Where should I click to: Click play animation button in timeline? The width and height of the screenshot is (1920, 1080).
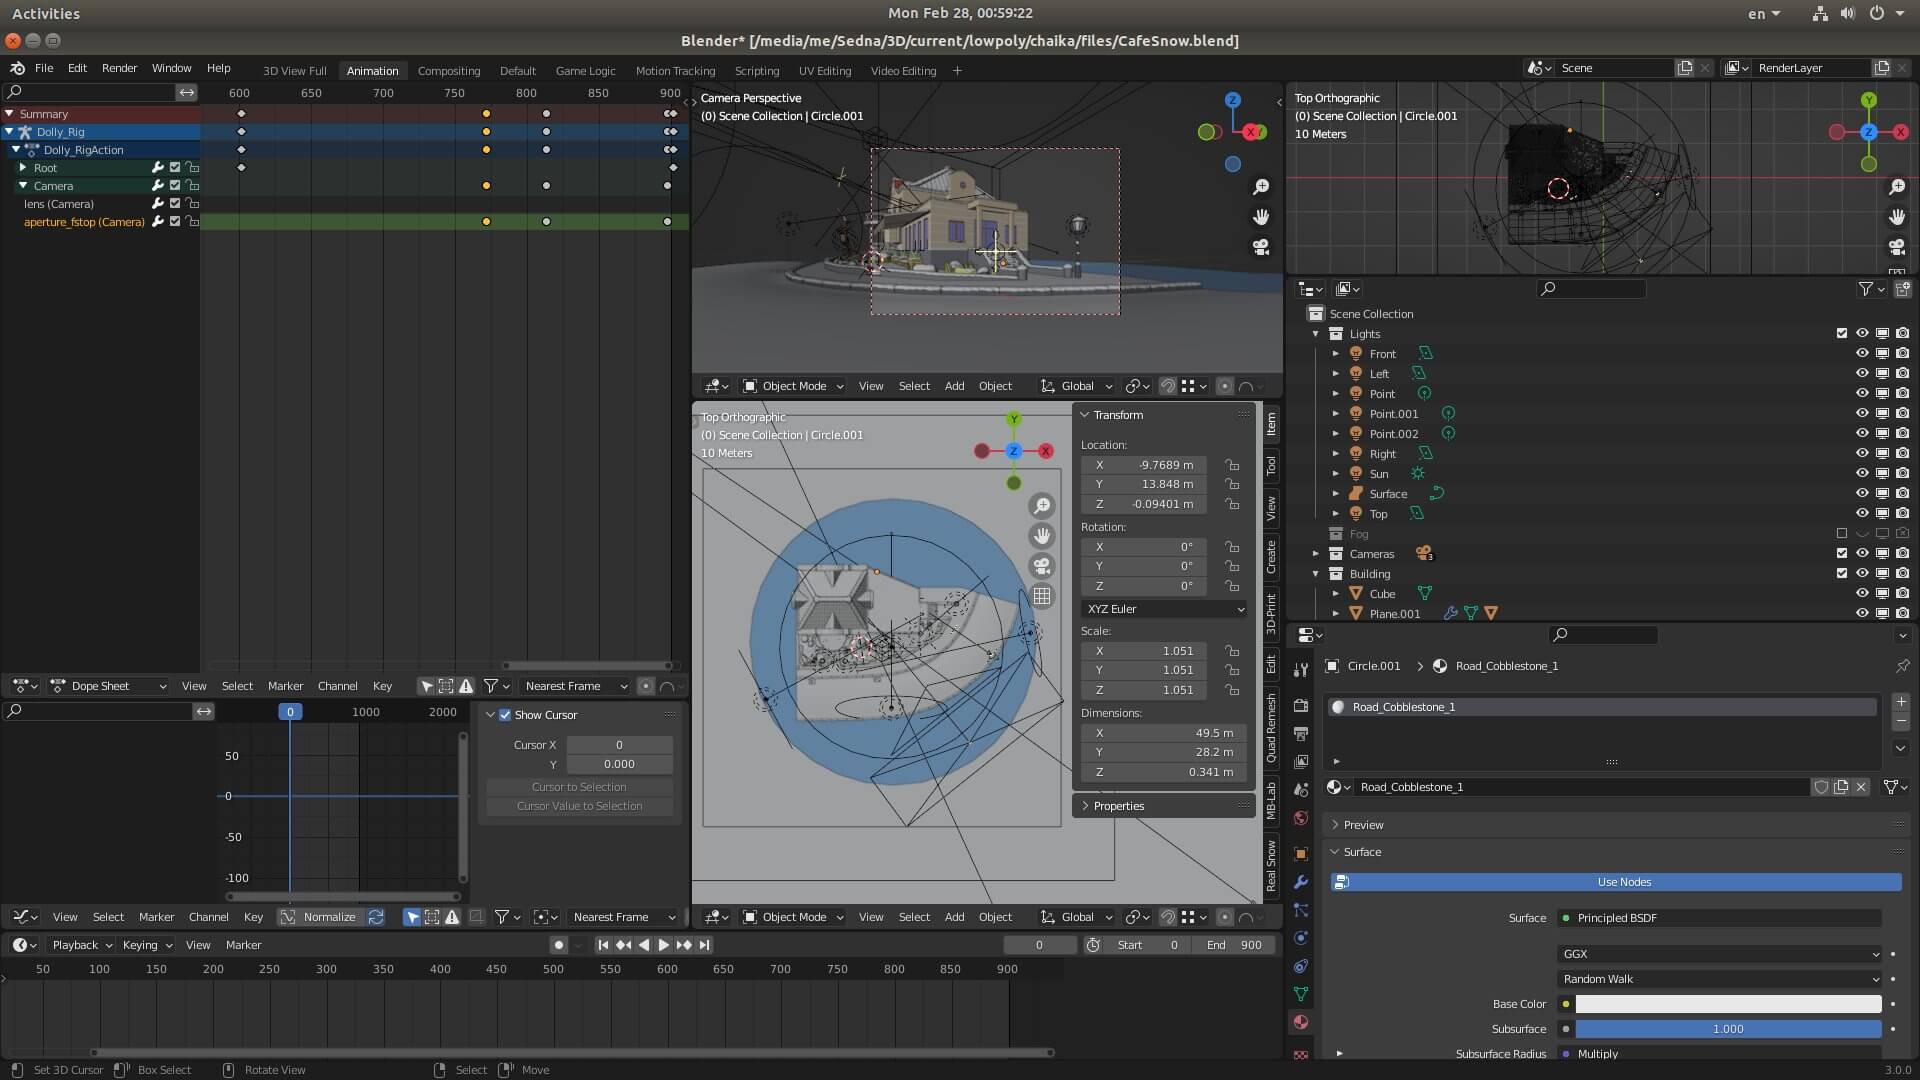point(663,945)
